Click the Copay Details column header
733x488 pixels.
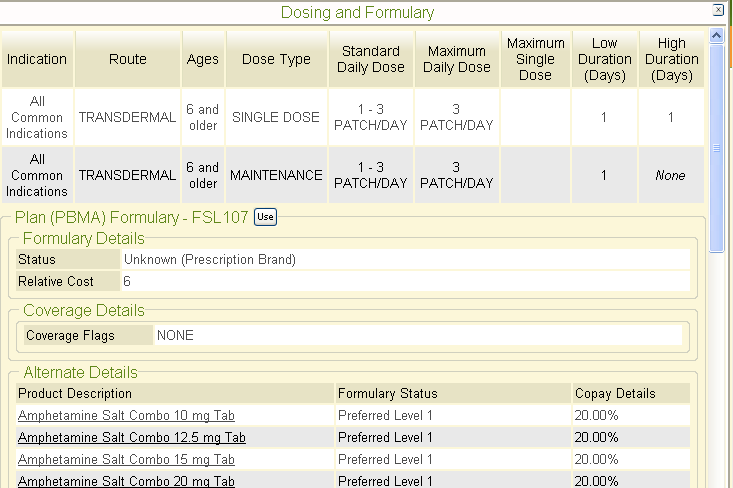615,393
